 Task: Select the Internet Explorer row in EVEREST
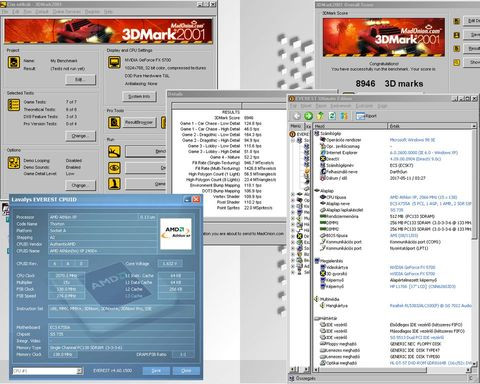[x=395, y=153]
